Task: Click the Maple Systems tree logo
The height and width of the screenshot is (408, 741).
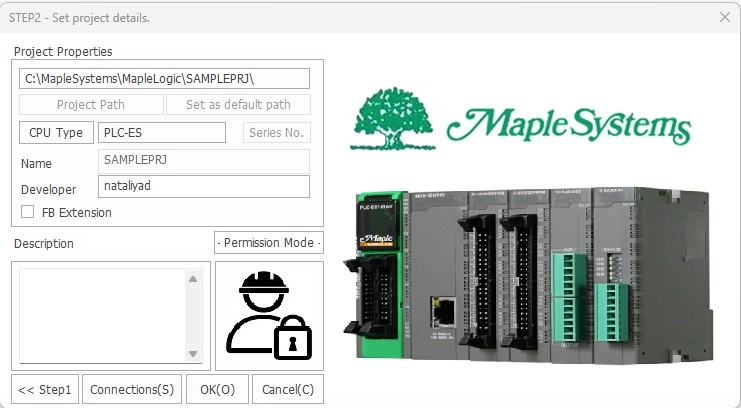Action: (x=393, y=119)
